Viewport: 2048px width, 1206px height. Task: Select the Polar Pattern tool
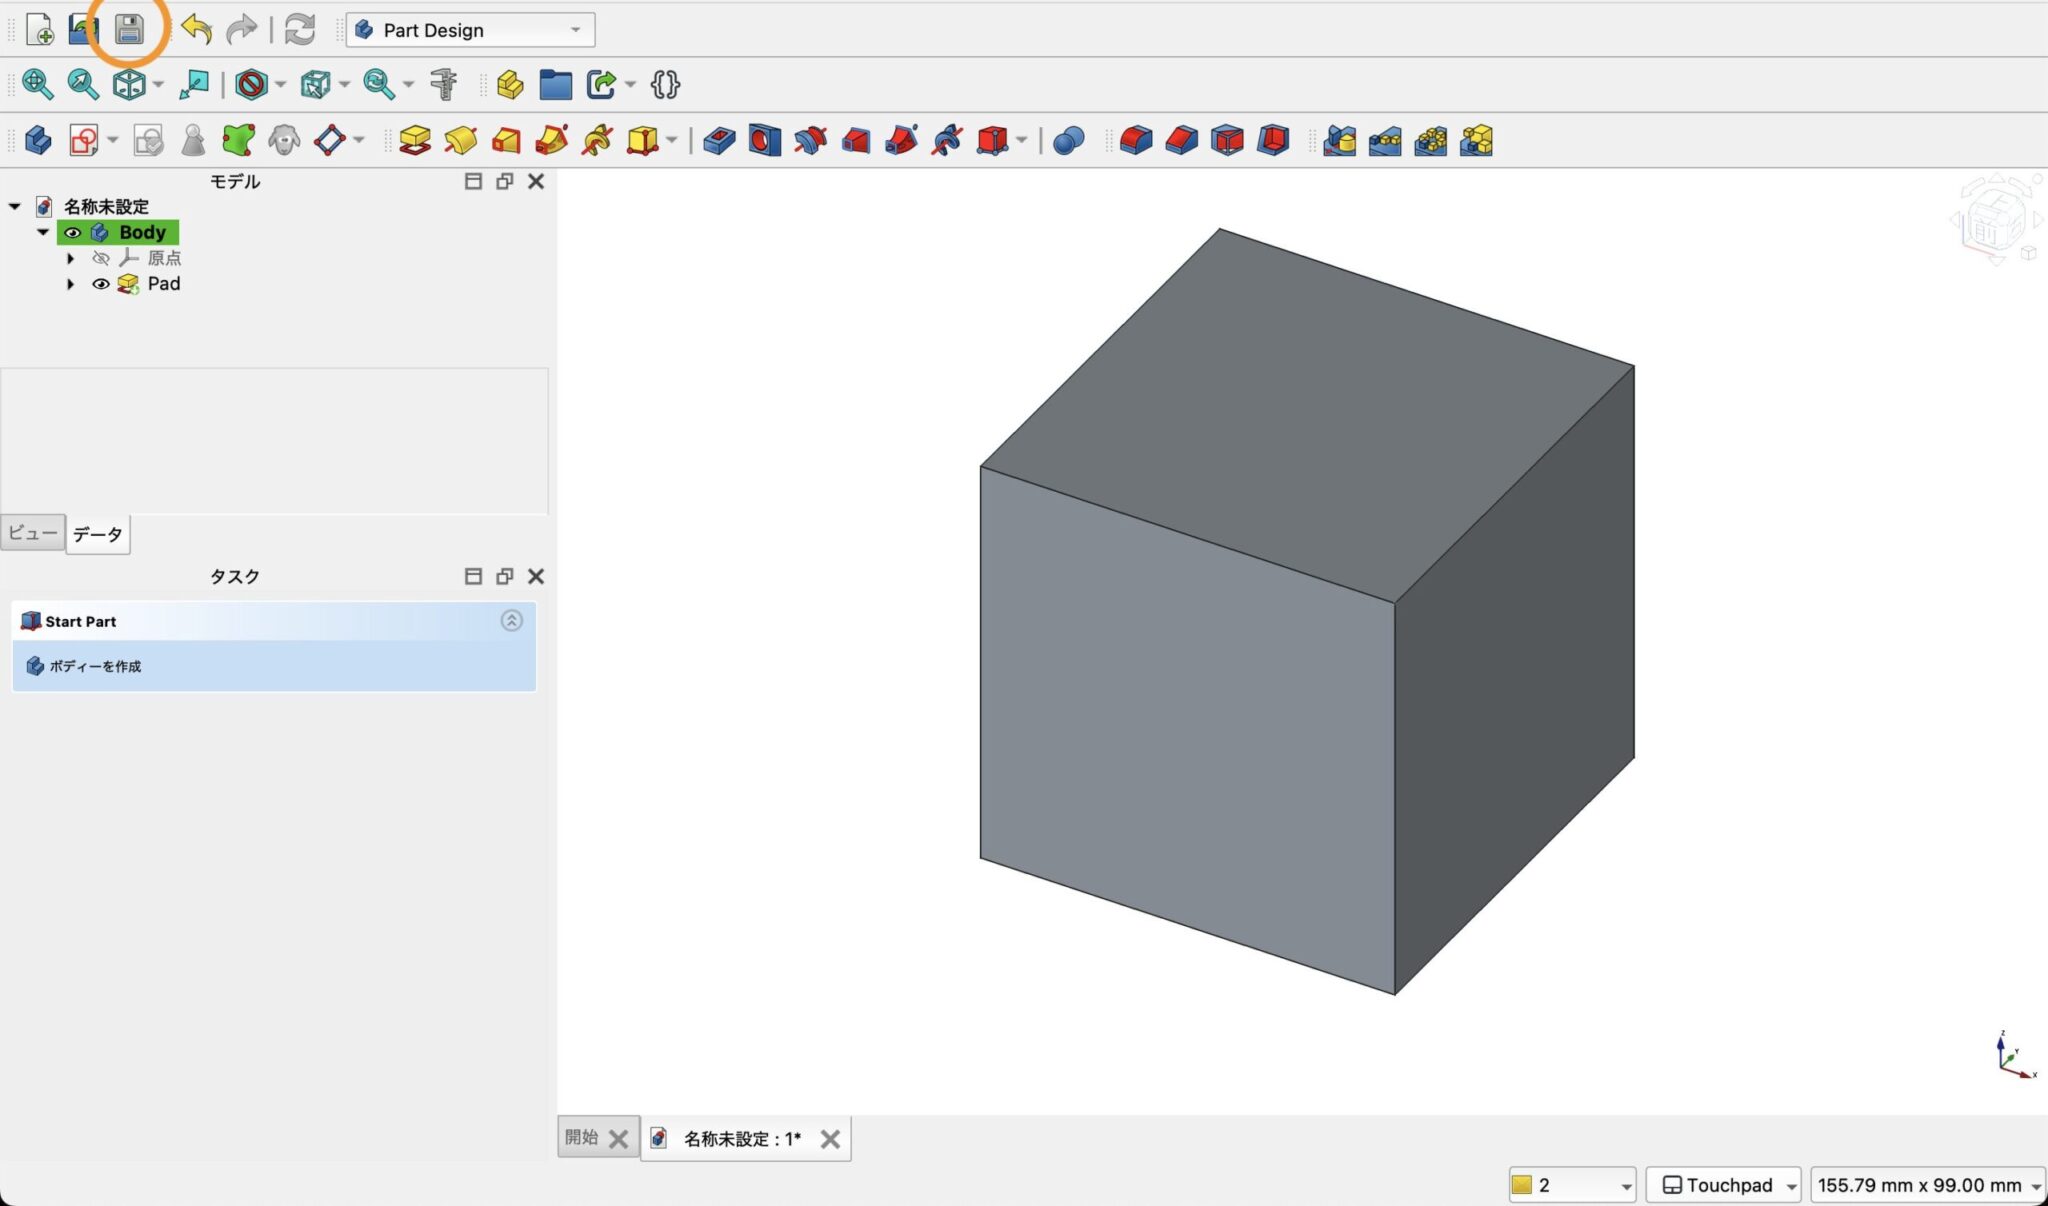point(1430,140)
